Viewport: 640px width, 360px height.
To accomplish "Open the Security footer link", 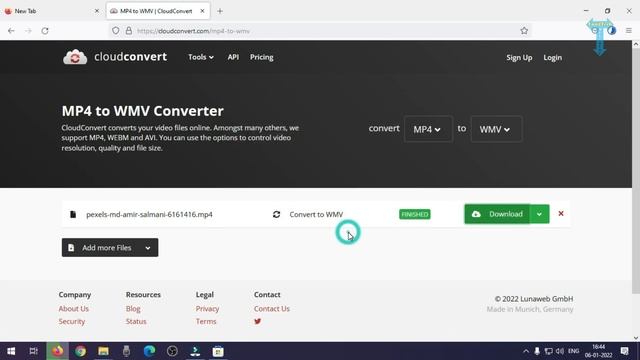I will click(72, 321).
